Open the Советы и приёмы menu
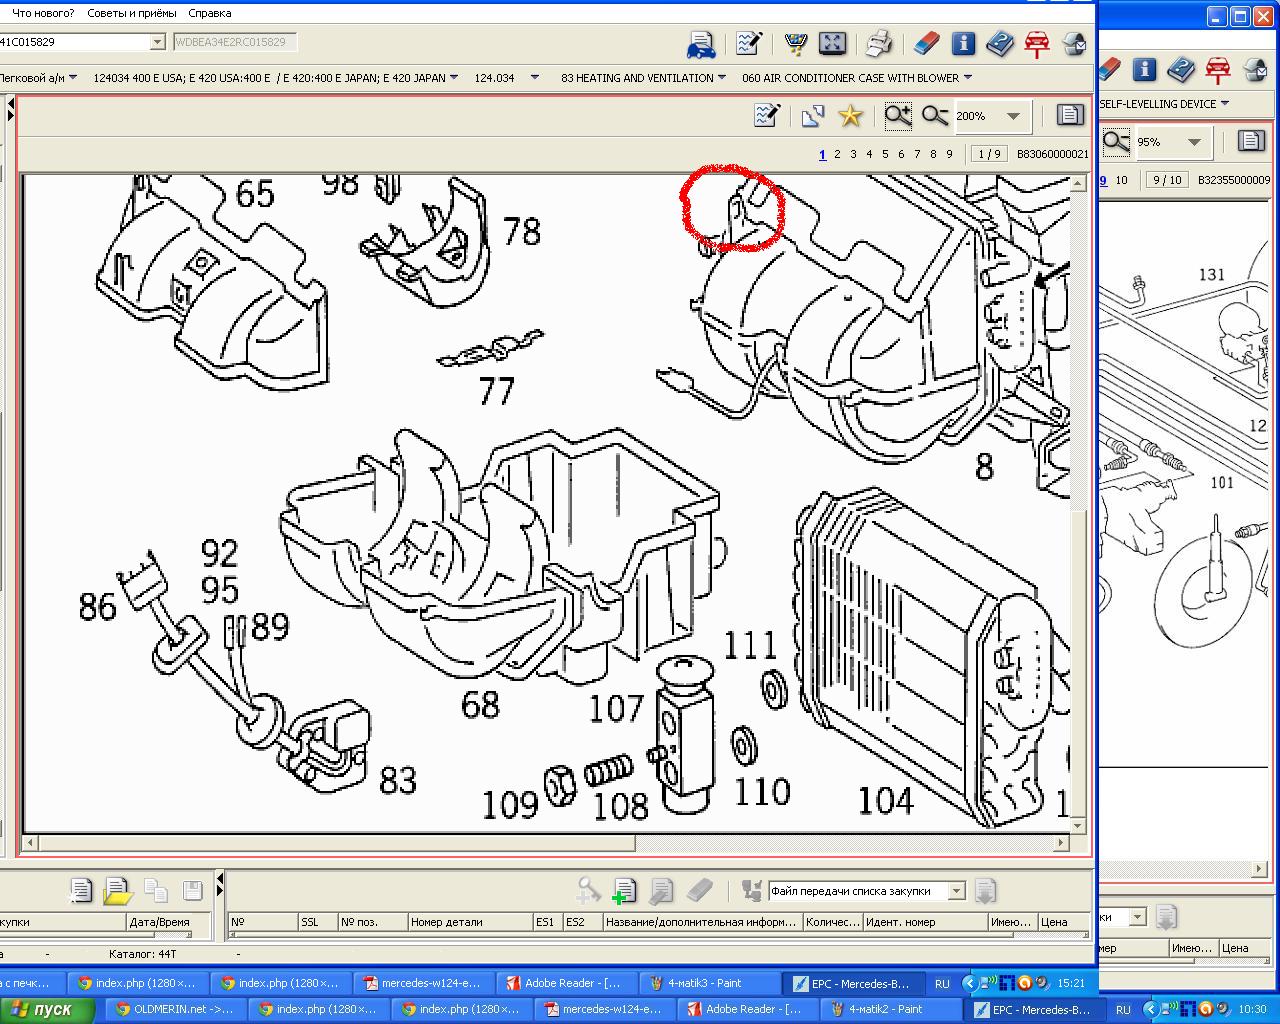Screen dimensions: 1280x1024 [131, 13]
